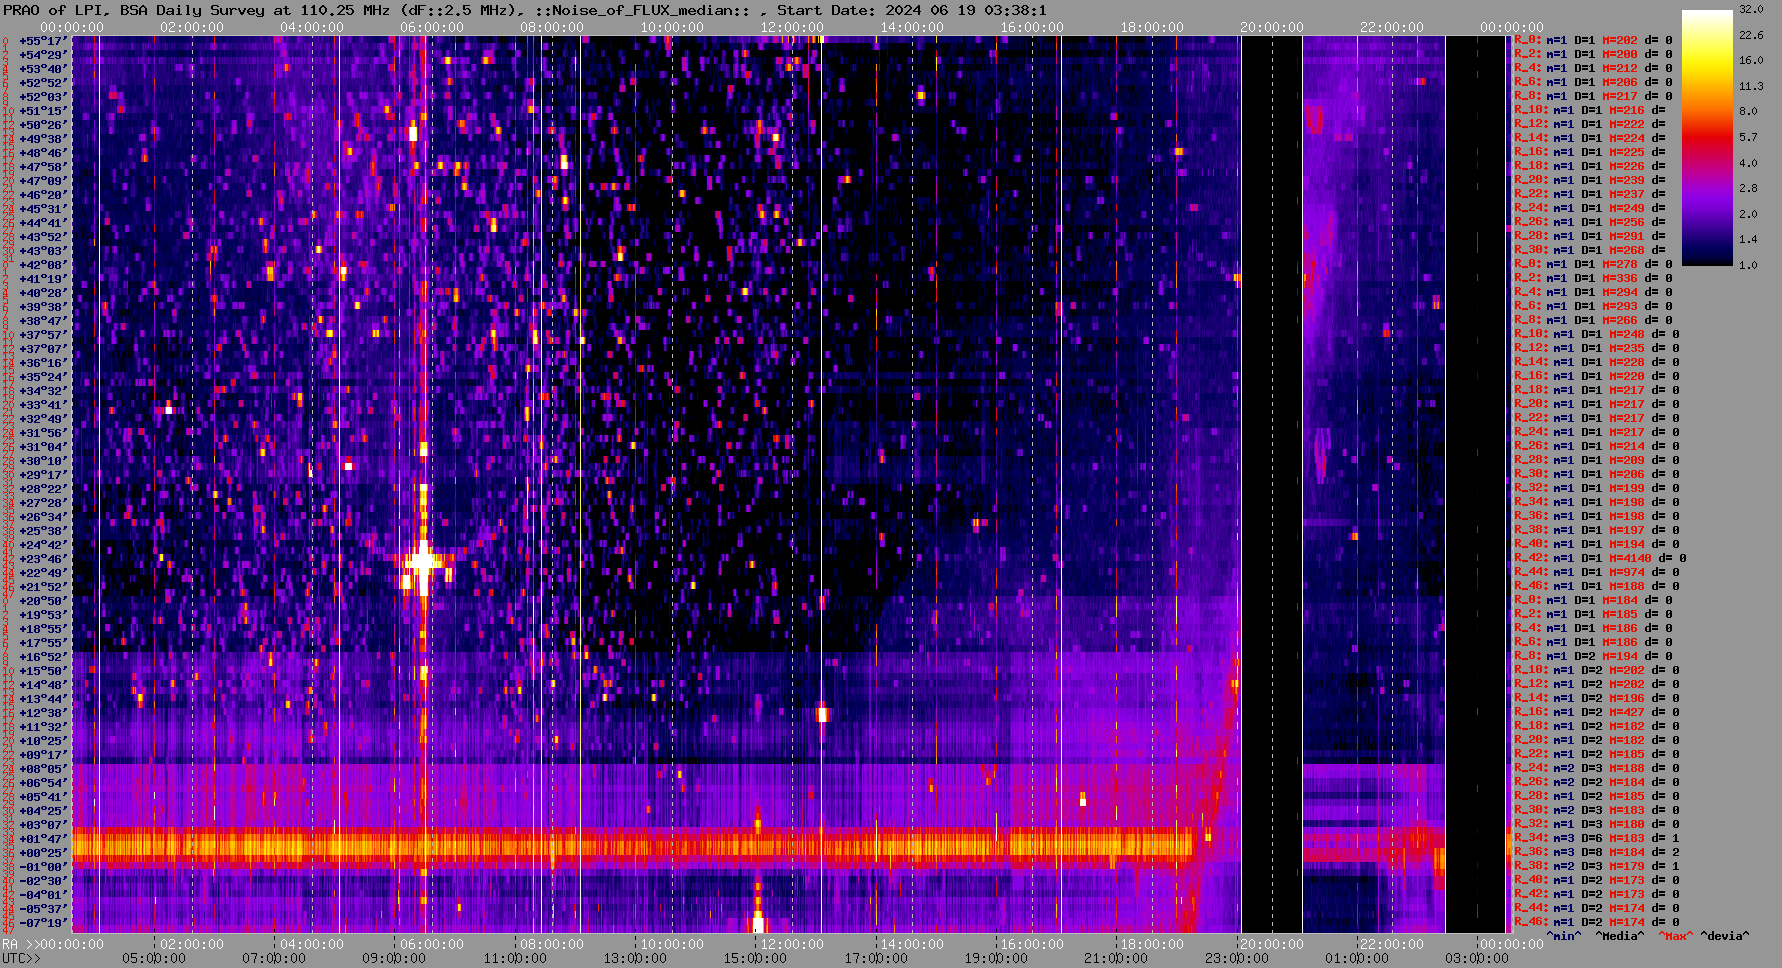
Task: Click the 'Start Date: 2024 06 19 03:38:1' text
Action: [912, 10]
